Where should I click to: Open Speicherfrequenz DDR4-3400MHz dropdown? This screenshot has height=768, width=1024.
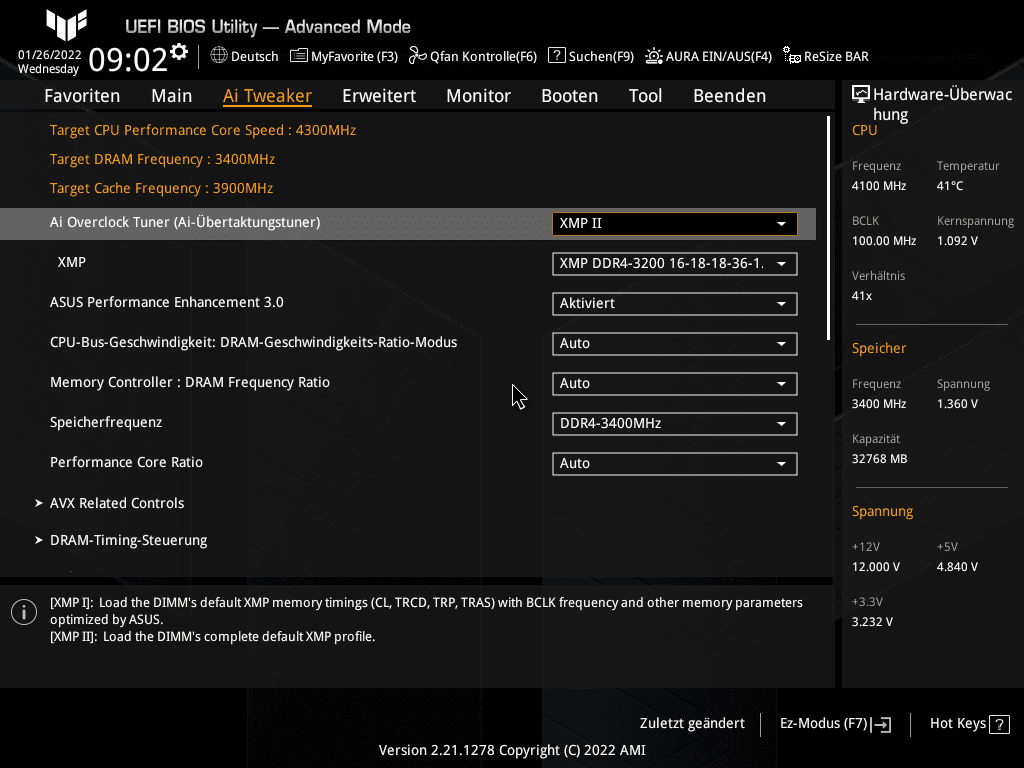(x=675, y=424)
